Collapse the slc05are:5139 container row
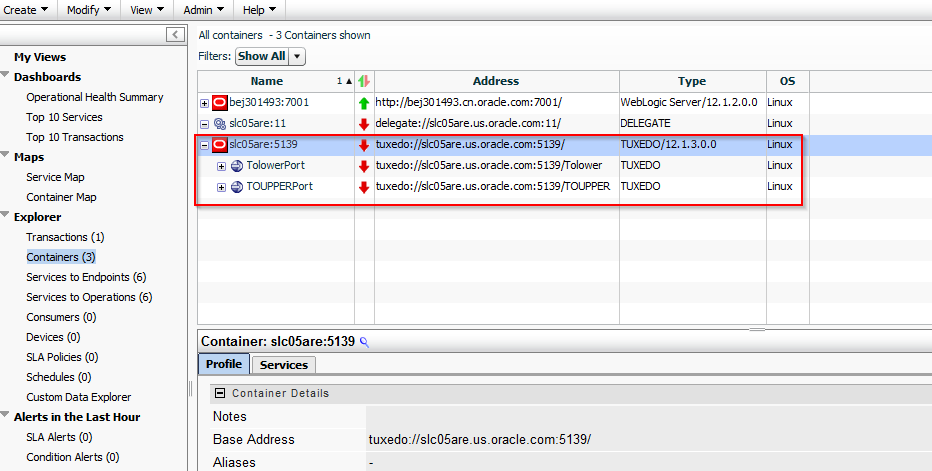932x471 pixels. click(204, 145)
